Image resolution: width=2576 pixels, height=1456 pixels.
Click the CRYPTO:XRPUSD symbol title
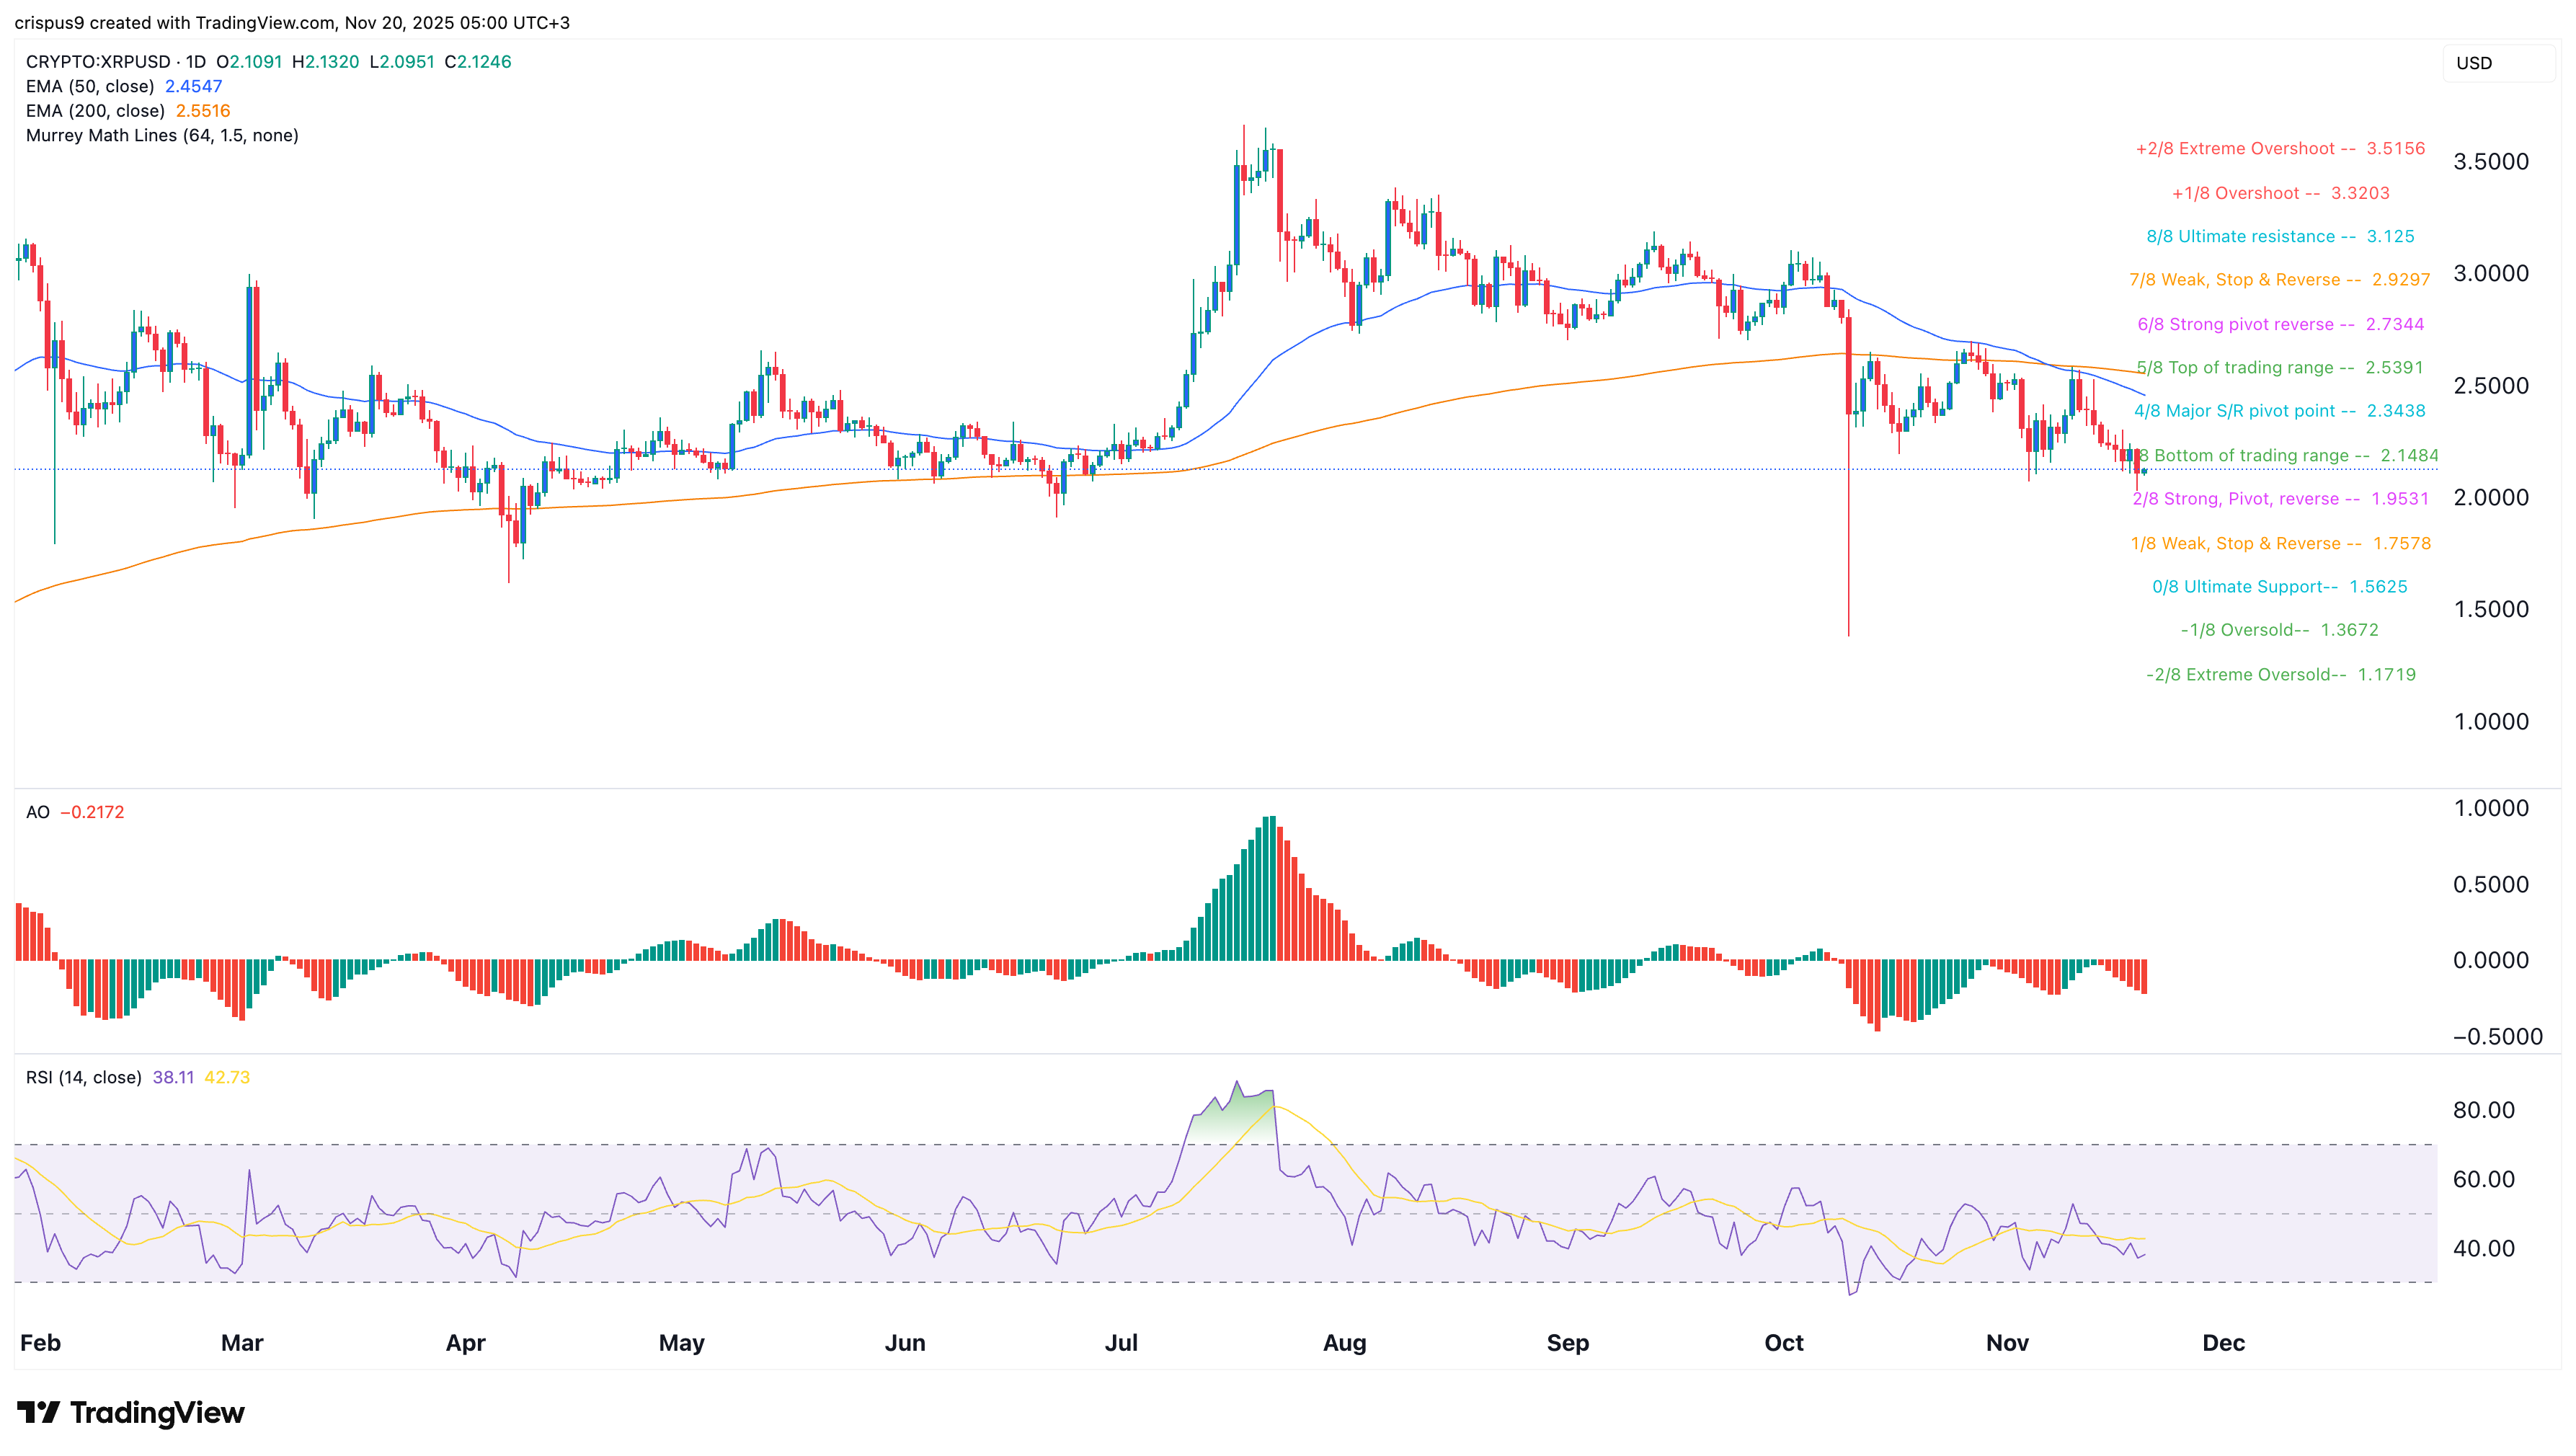pyautogui.click(x=99, y=62)
